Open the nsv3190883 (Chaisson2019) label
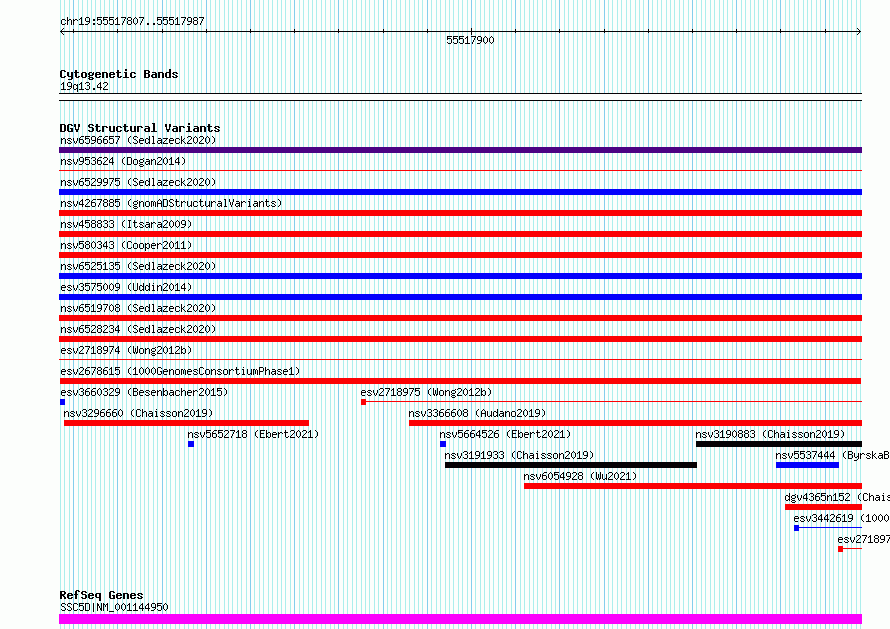This screenshot has width=890, height=629. click(x=770, y=434)
